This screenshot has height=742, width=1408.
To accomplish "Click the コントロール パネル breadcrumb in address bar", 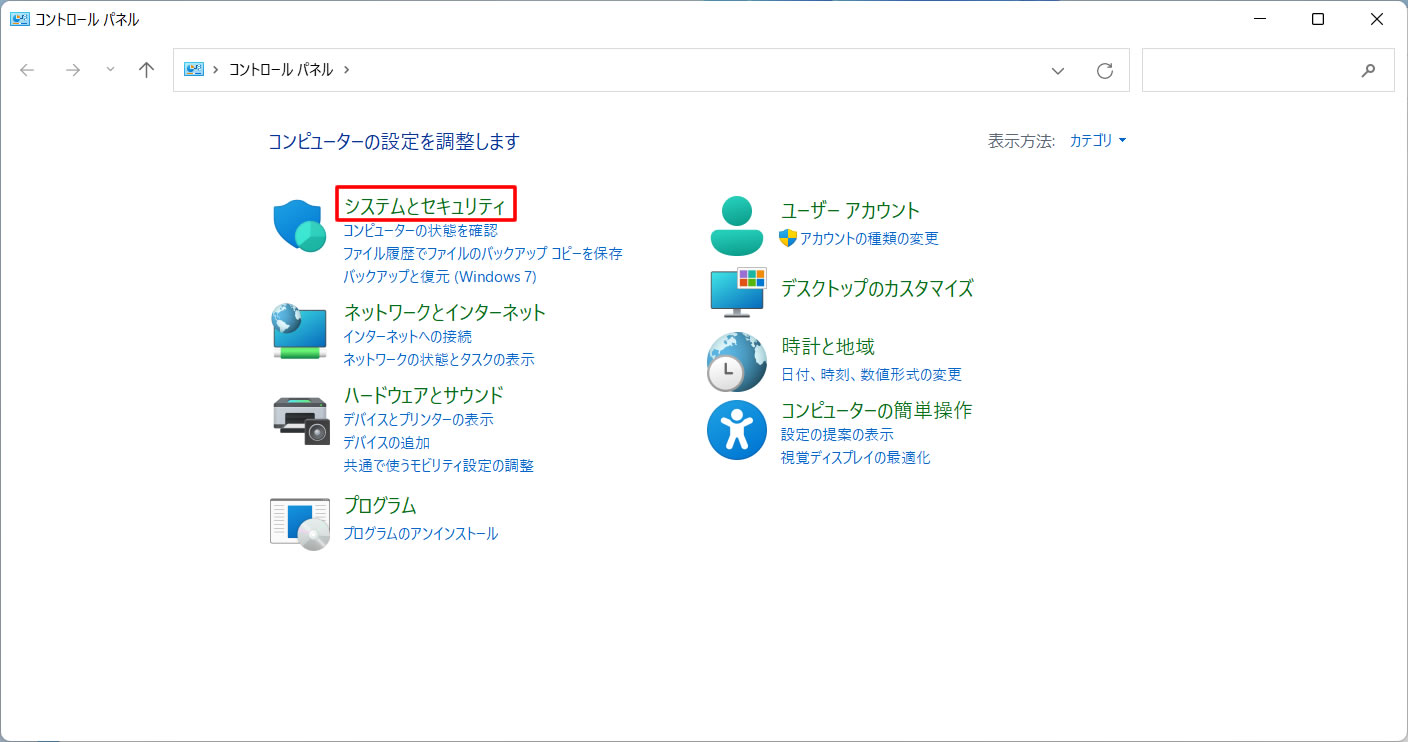I will [282, 70].
